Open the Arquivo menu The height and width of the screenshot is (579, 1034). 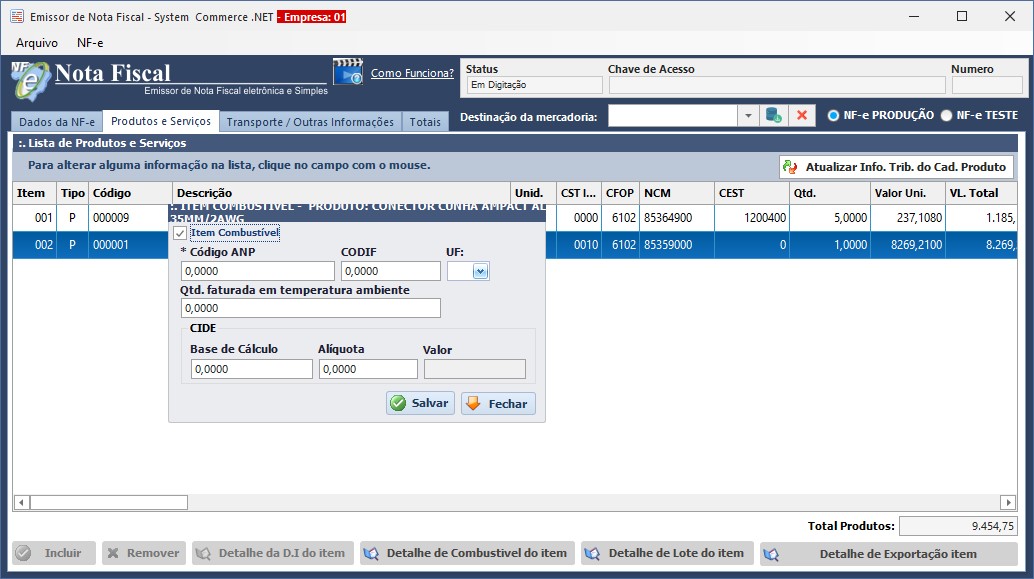(37, 43)
